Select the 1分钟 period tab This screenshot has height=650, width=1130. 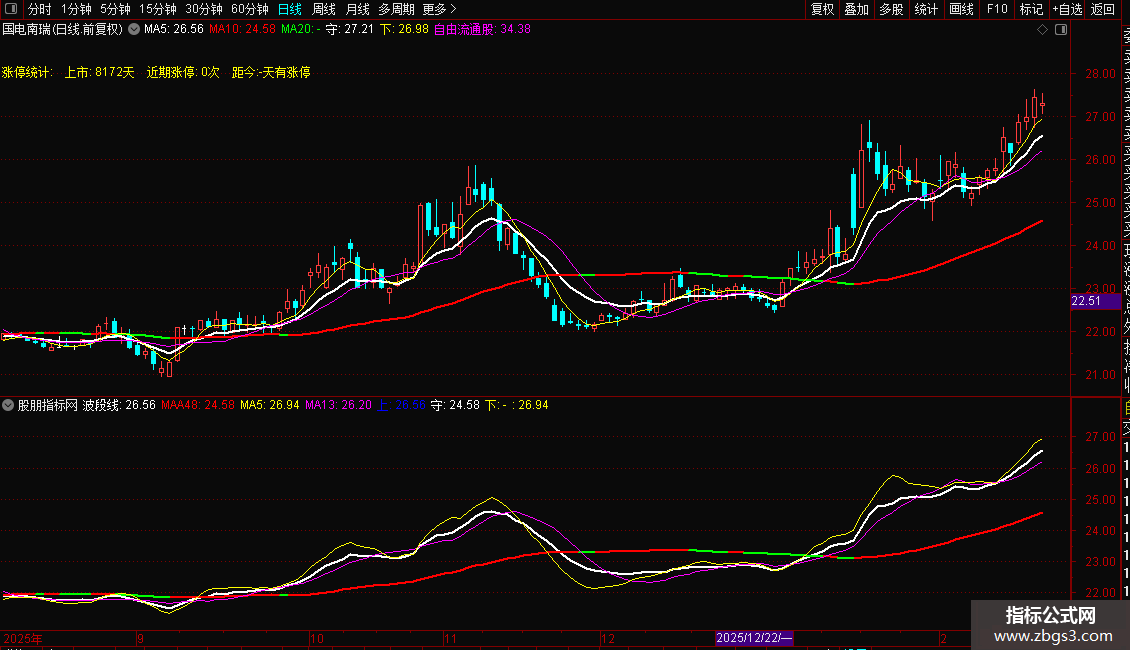coord(76,9)
